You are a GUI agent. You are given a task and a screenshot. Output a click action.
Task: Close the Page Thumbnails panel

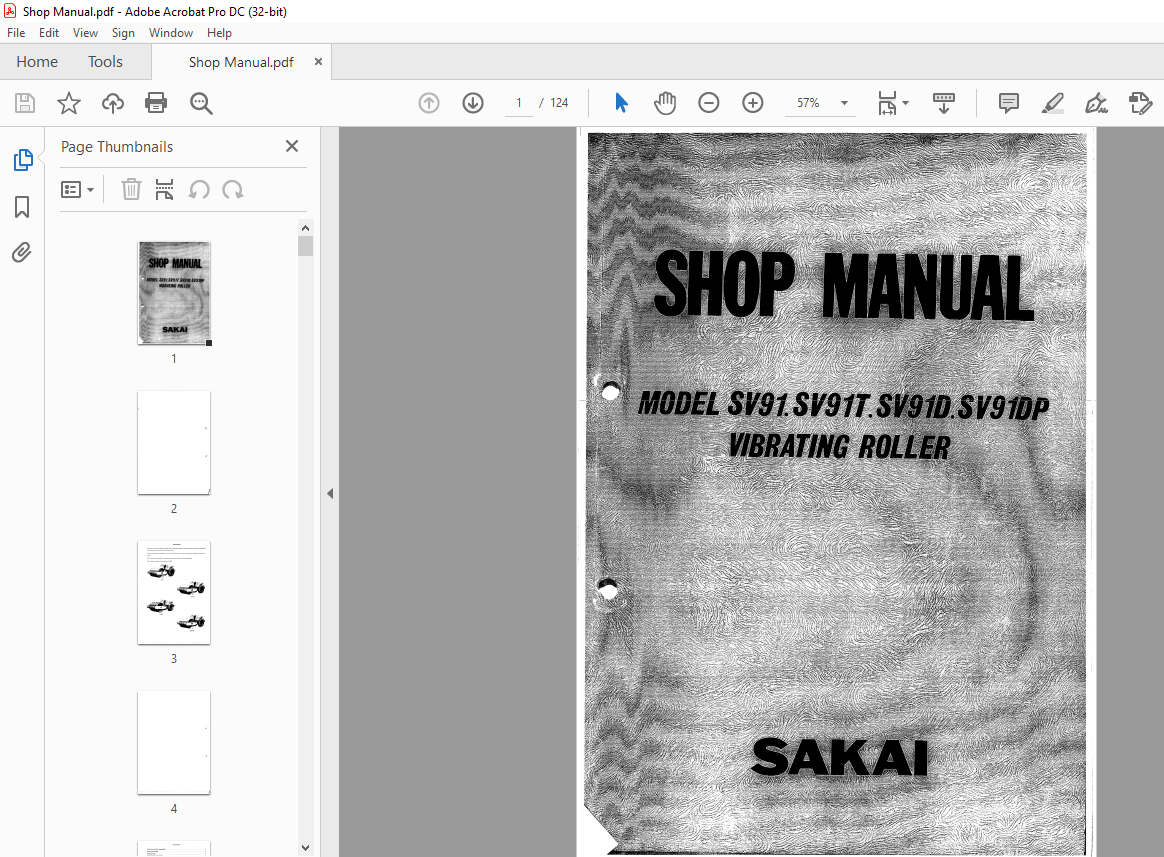click(x=292, y=146)
